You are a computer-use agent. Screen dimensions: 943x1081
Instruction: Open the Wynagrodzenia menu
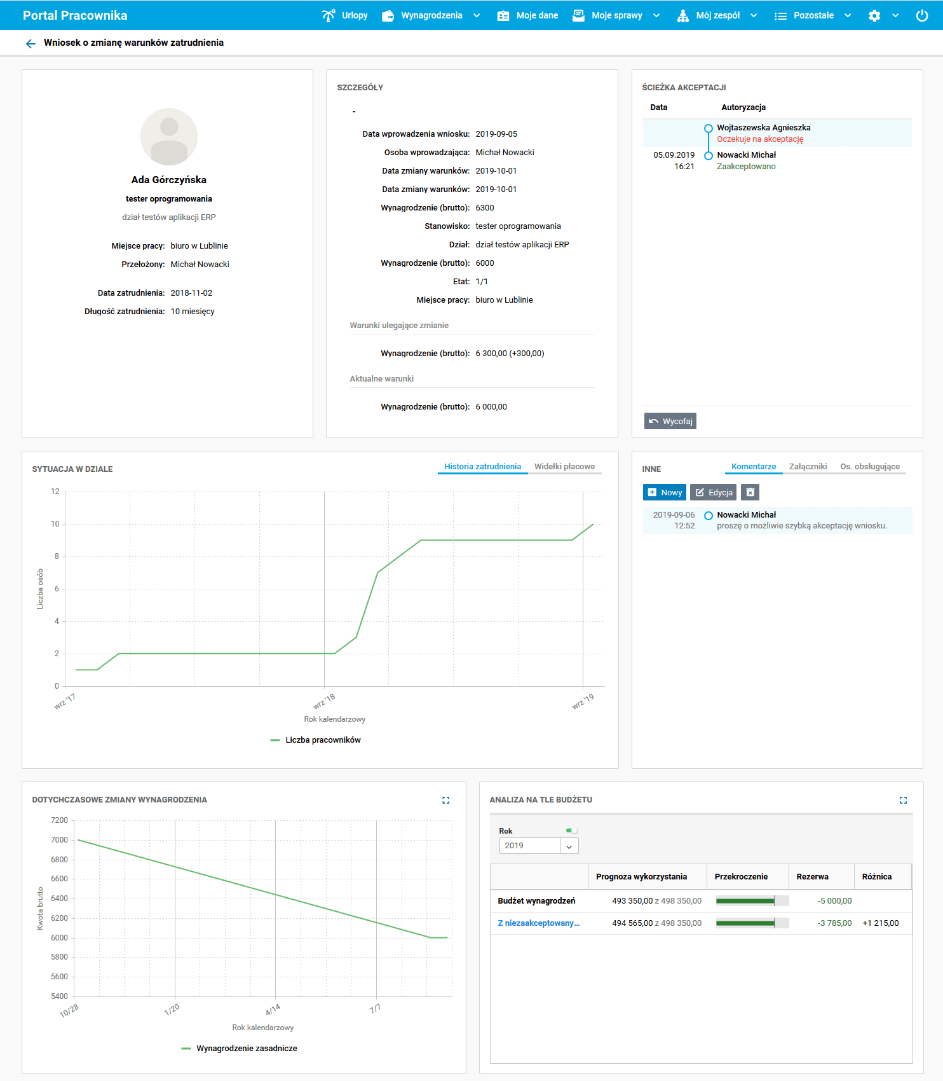point(431,15)
